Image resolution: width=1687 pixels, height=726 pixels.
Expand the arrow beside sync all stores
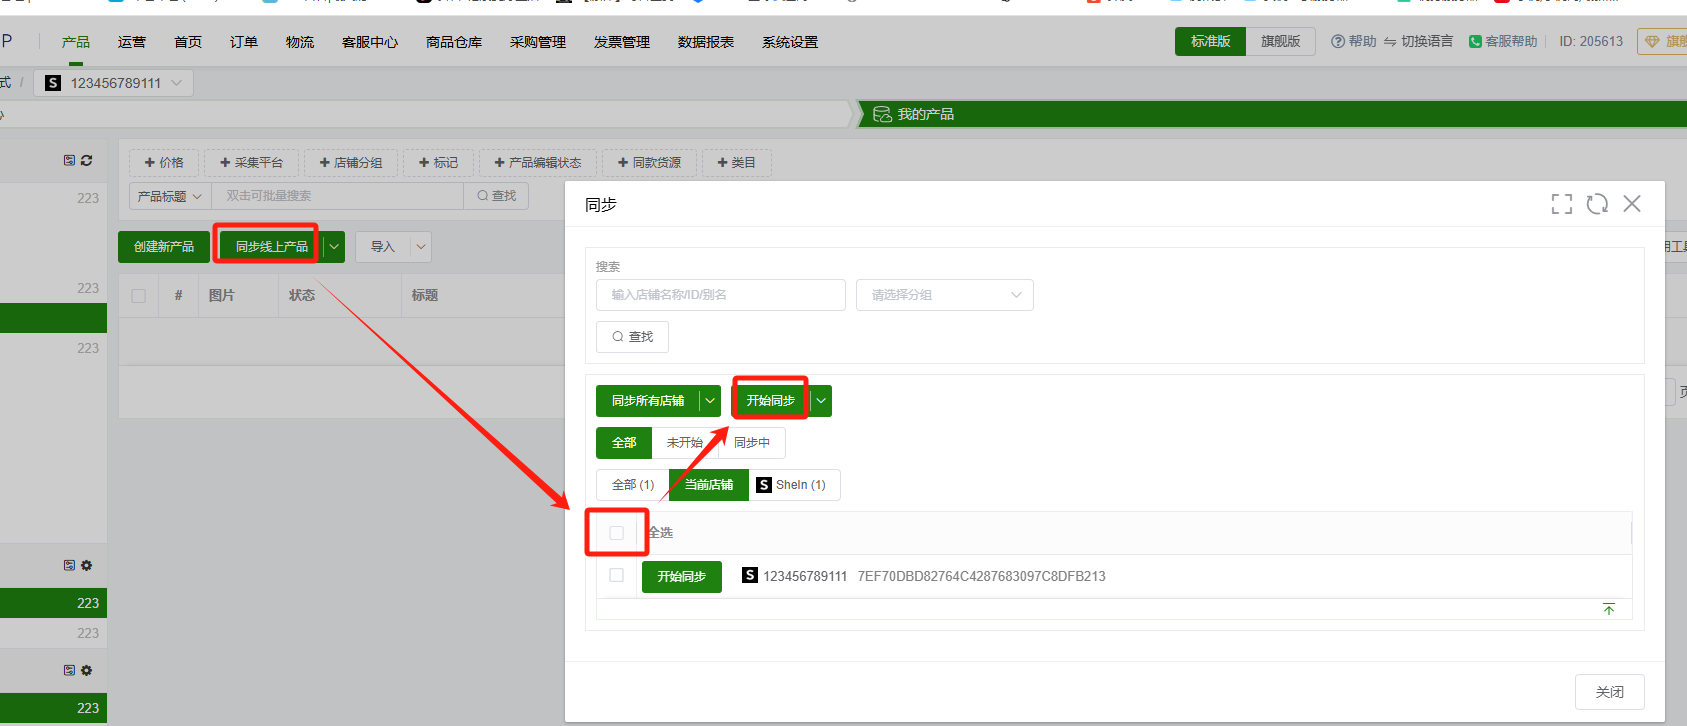pos(710,401)
